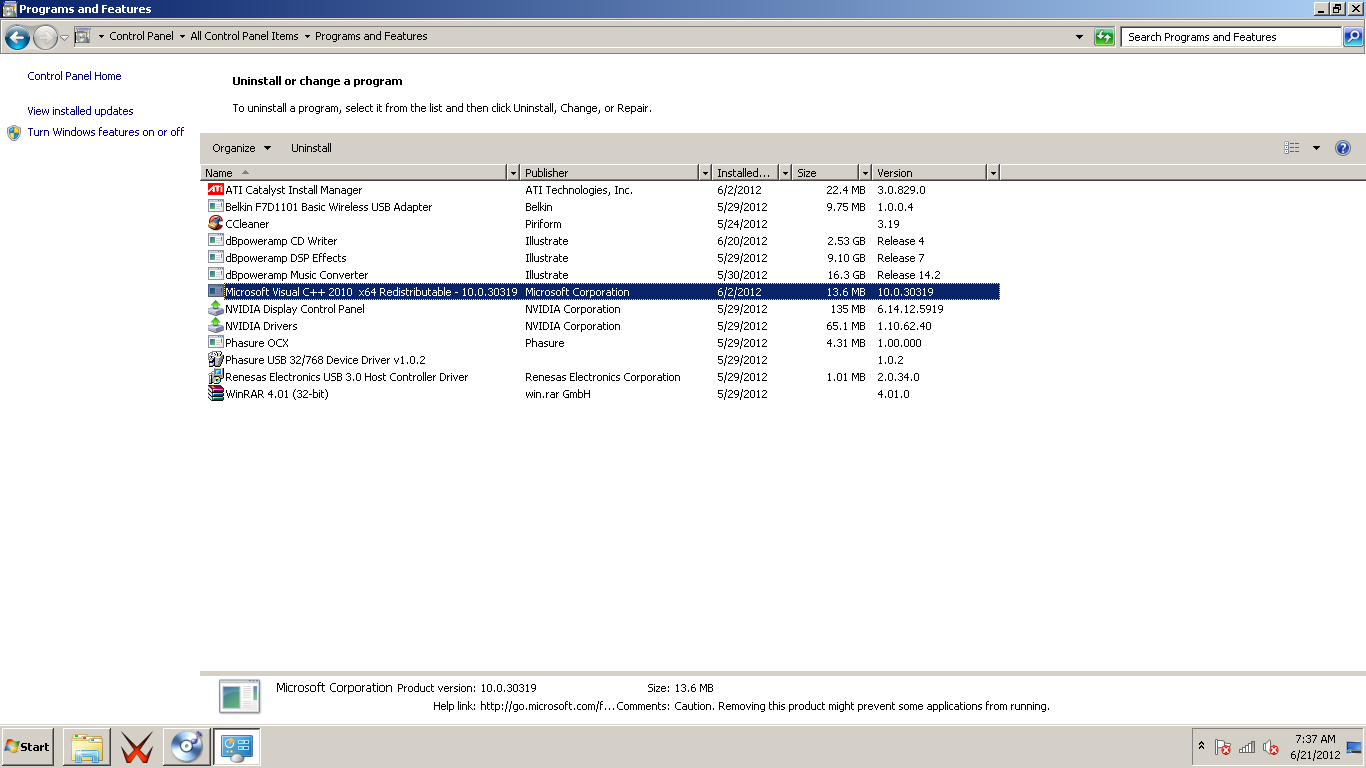This screenshot has width=1366, height=768.
Task: Sort by the Version column header
Action: [x=930, y=173]
